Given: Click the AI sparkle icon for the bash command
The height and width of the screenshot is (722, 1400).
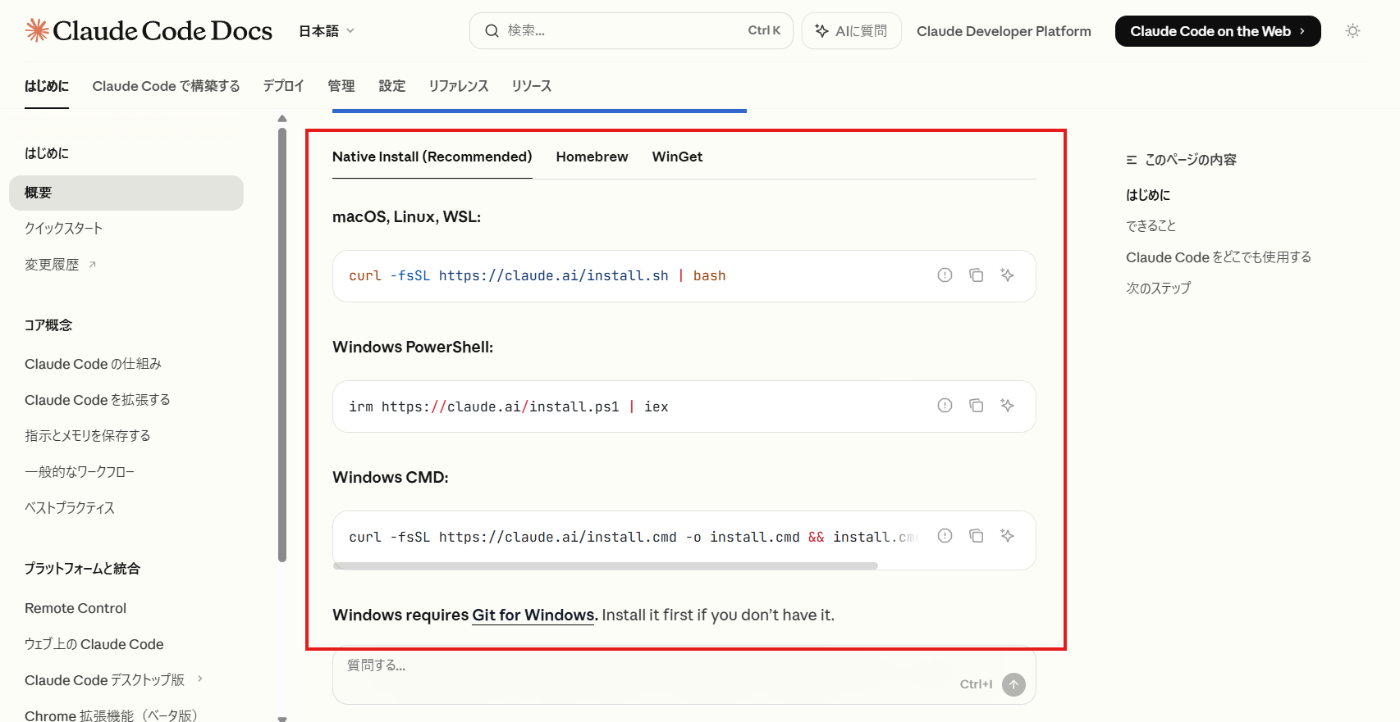Looking at the screenshot, I should pyautogui.click(x=1007, y=275).
